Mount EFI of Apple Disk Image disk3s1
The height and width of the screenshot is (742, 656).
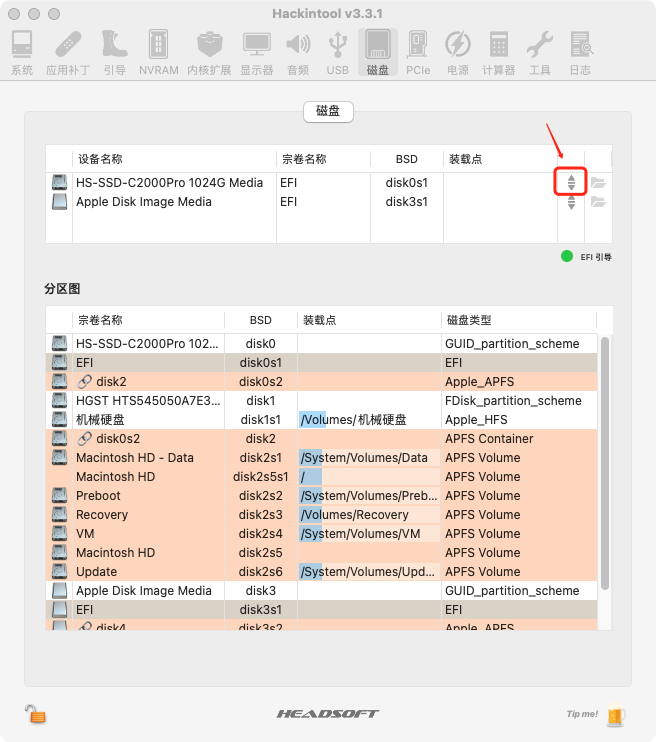(571, 202)
